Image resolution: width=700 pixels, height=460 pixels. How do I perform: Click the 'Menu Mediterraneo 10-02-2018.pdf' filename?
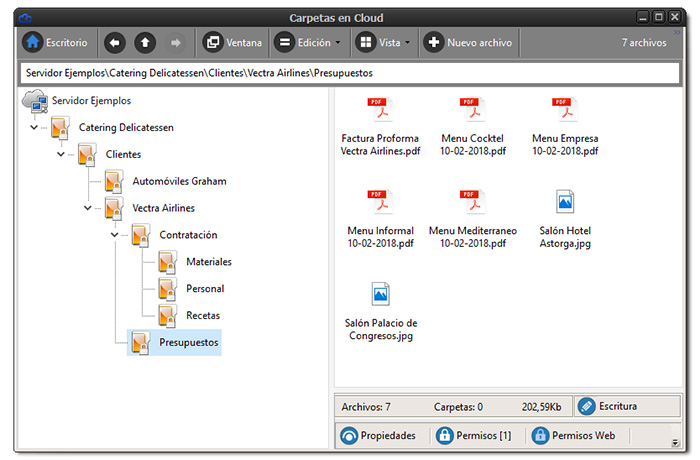pyautogui.click(x=473, y=237)
